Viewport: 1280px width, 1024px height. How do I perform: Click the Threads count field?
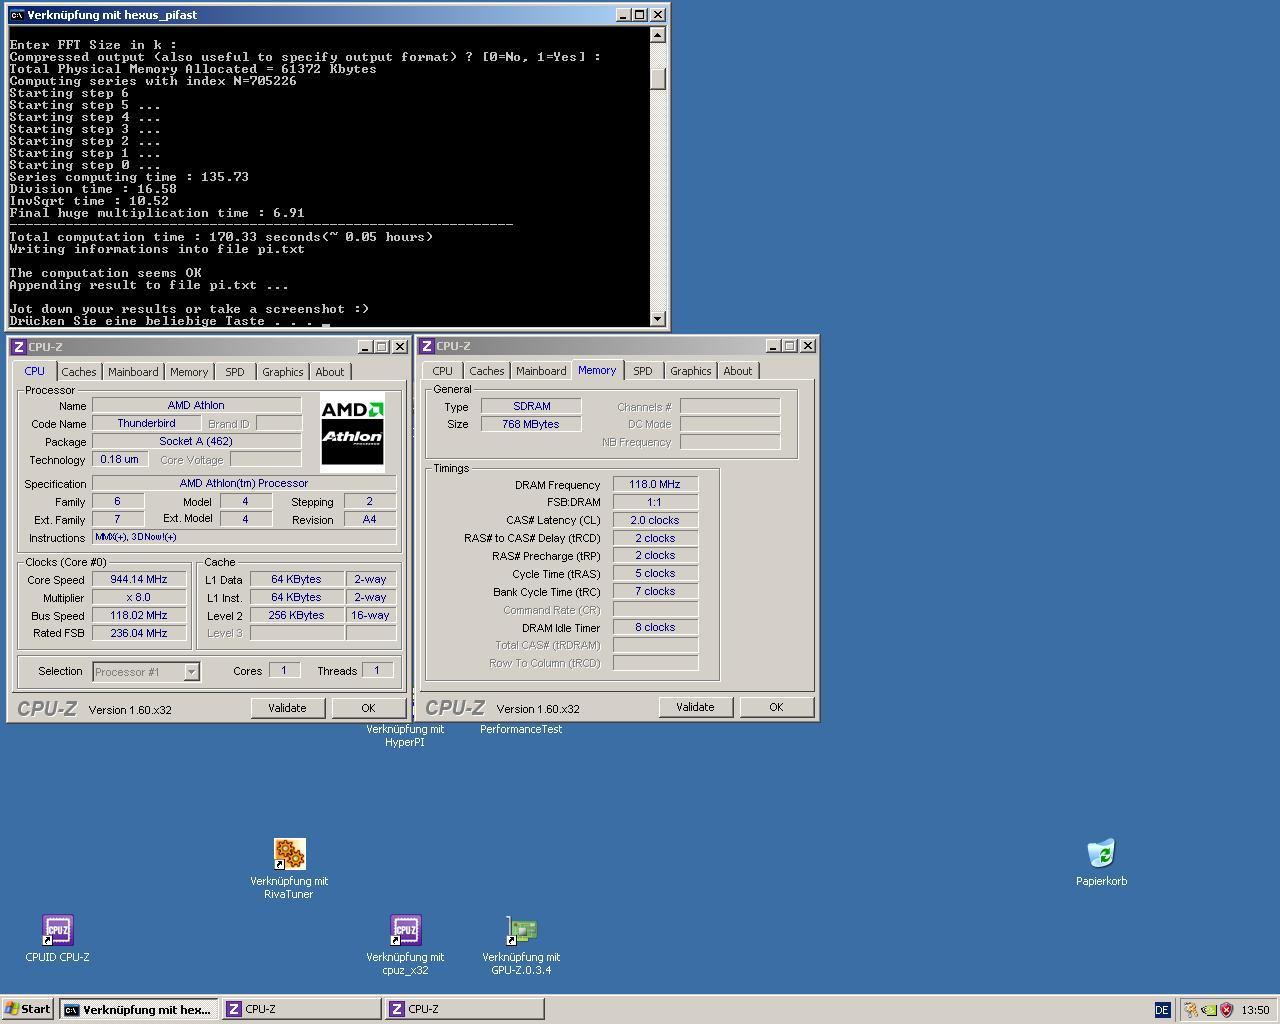point(377,671)
